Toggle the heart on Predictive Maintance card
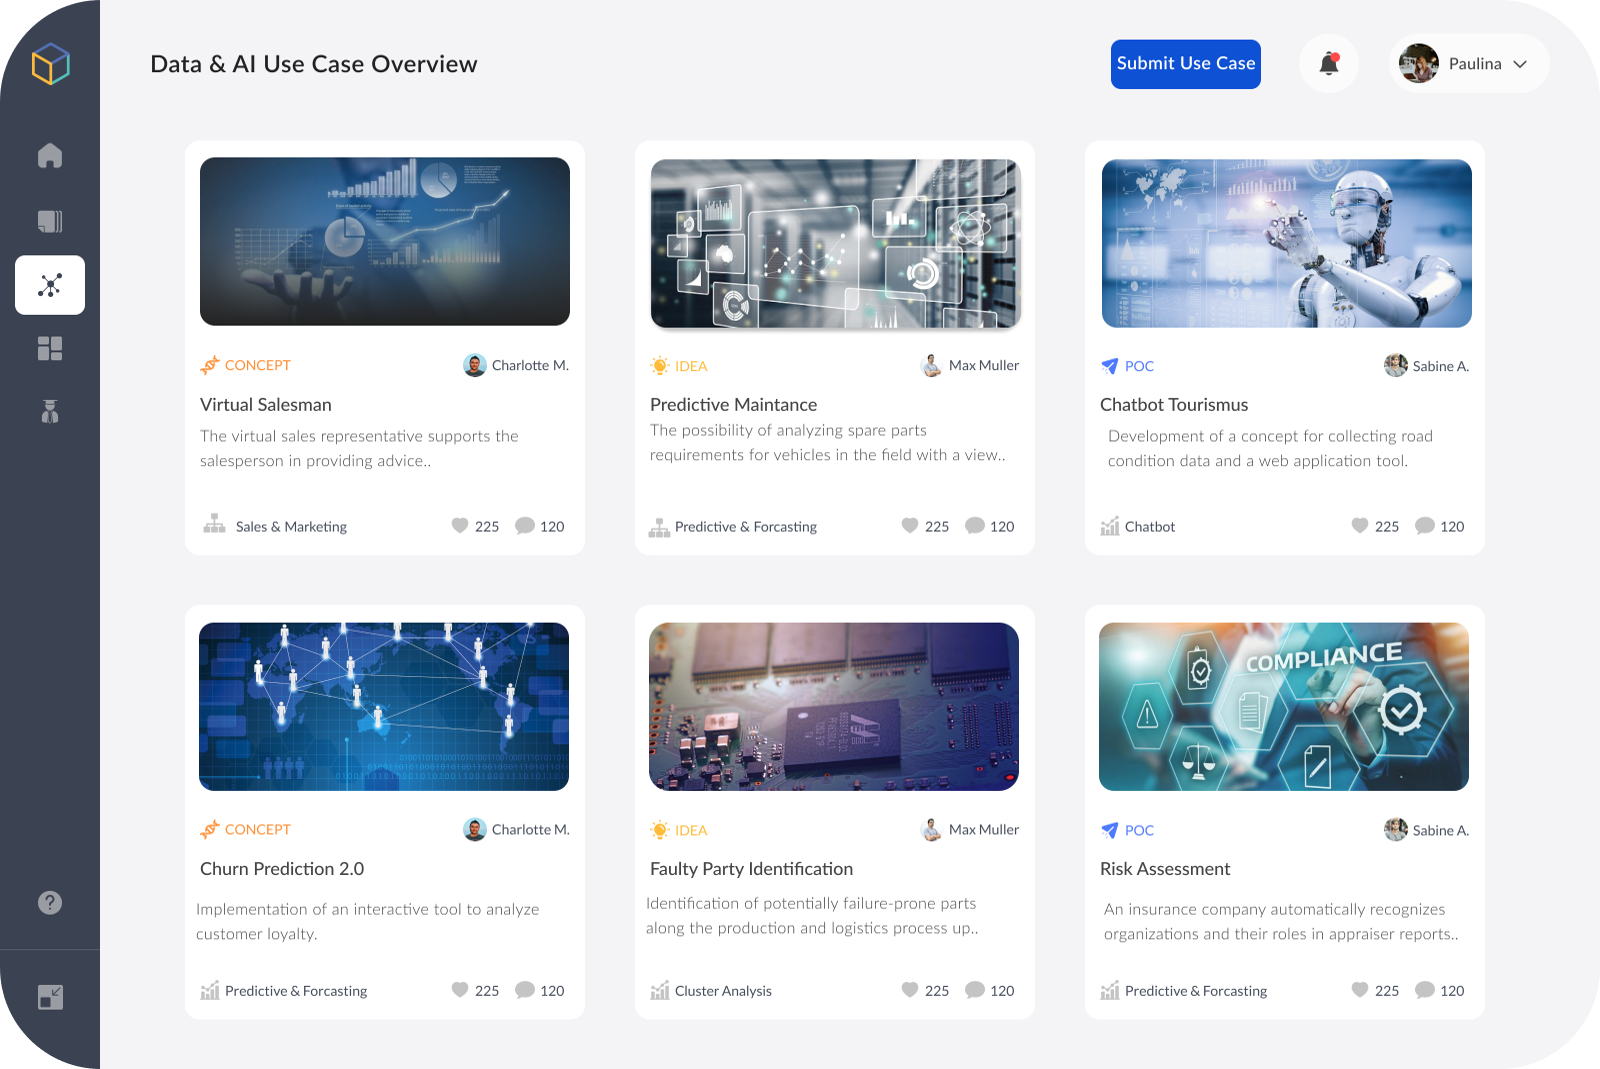This screenshot has height=1069, width=1600. pos(910,526)
